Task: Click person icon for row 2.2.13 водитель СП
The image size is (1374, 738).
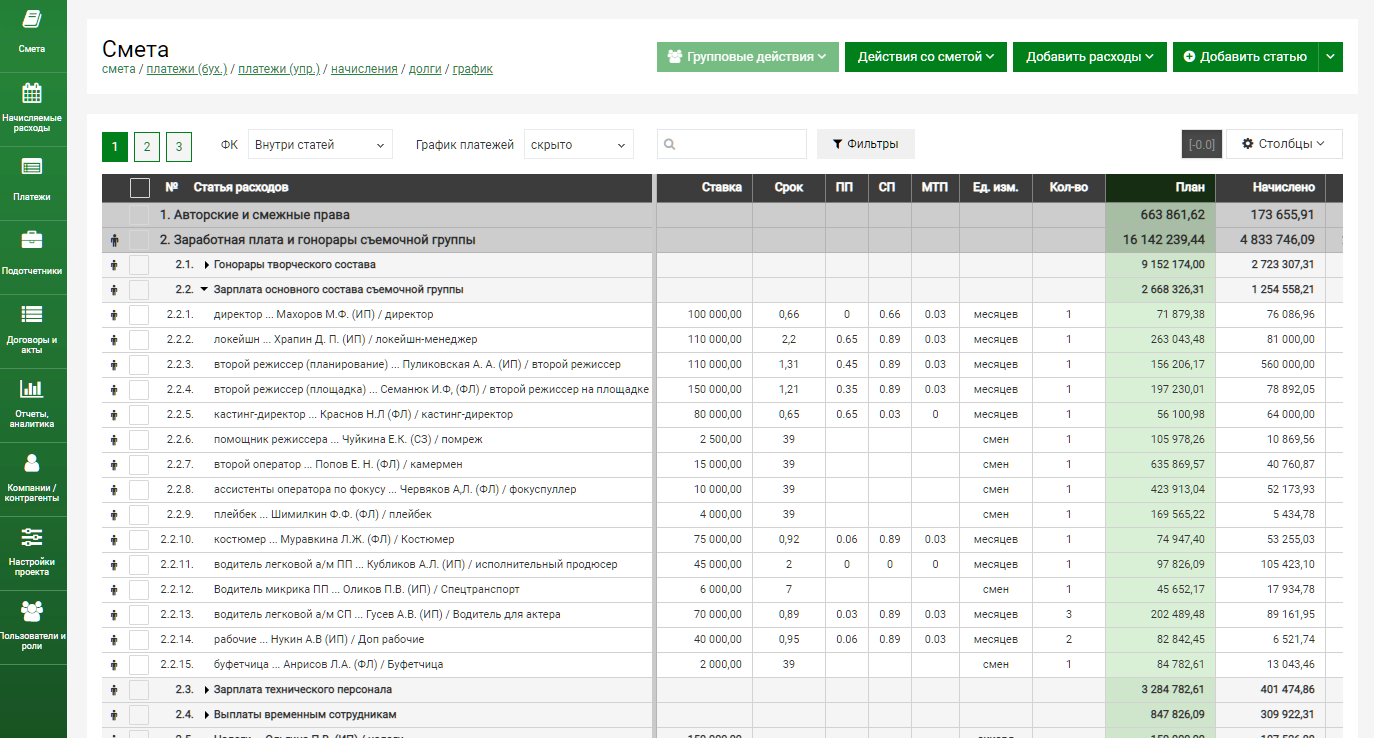Action: pyautogui.click(x=114, y=615)
